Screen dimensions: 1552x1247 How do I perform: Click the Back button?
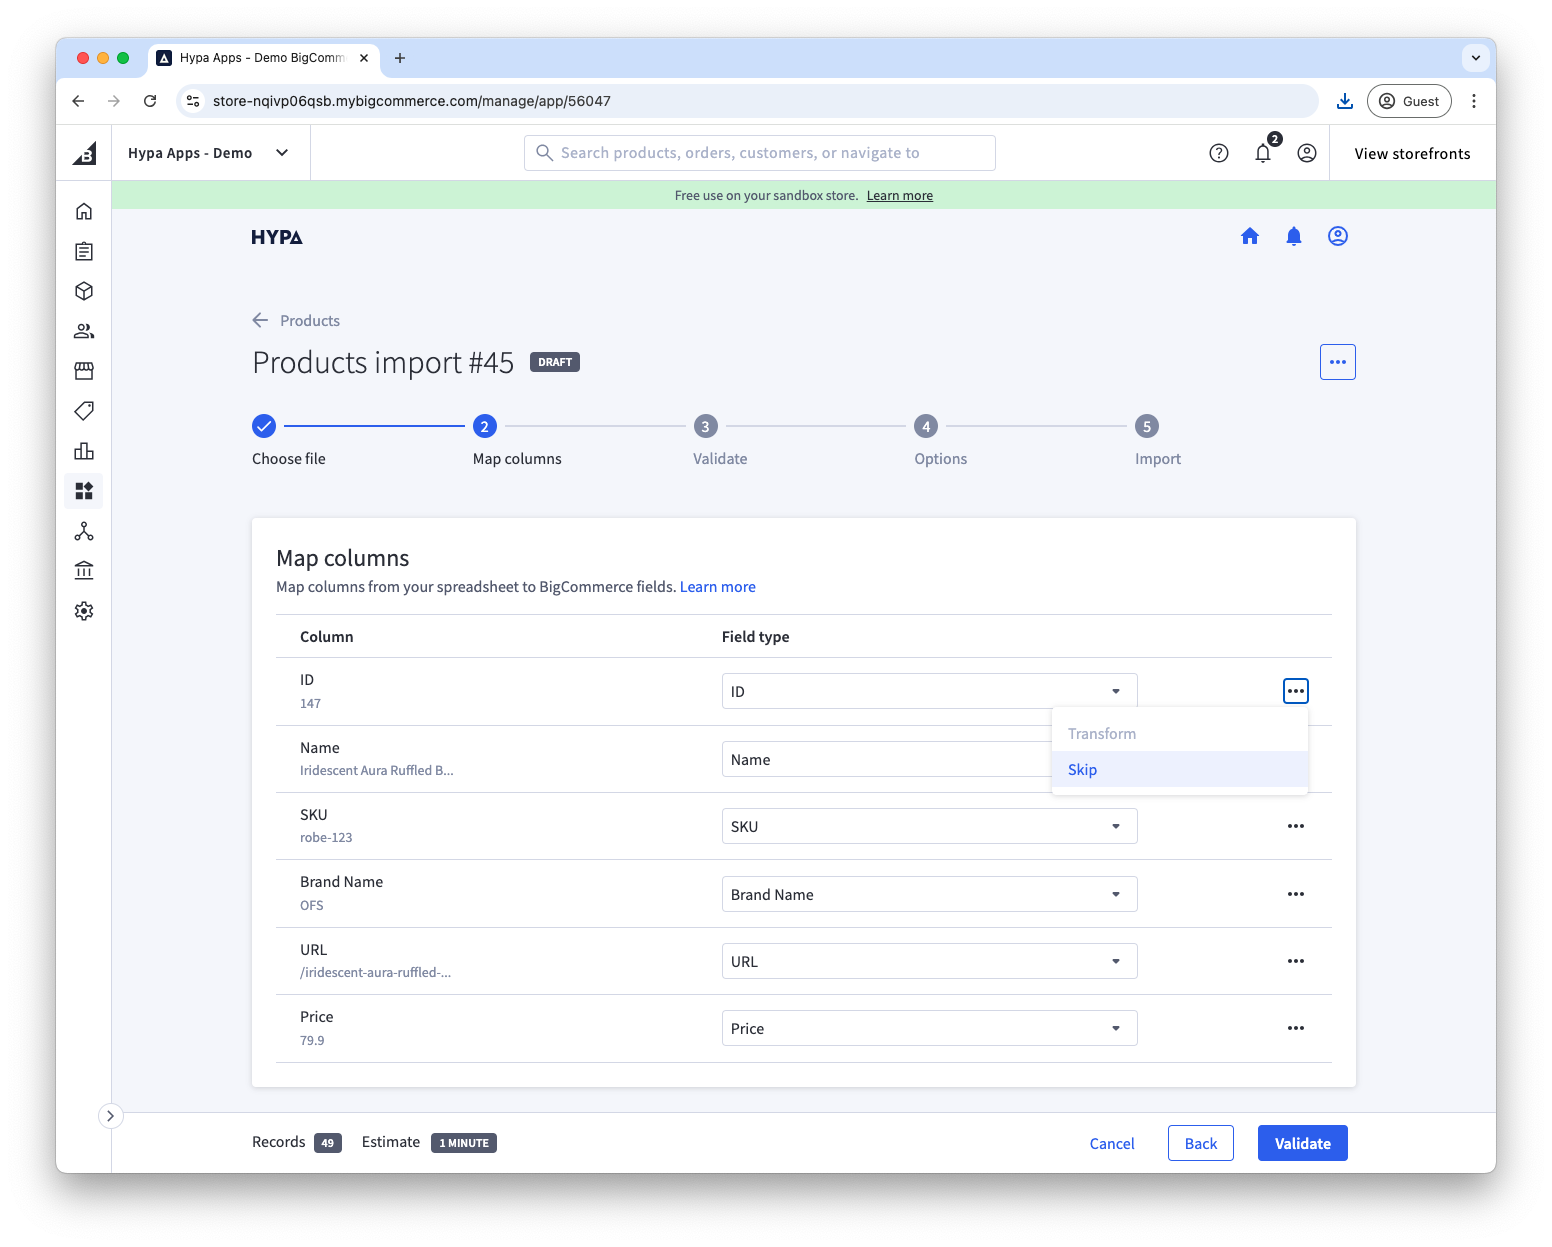coord(1200,1143)
